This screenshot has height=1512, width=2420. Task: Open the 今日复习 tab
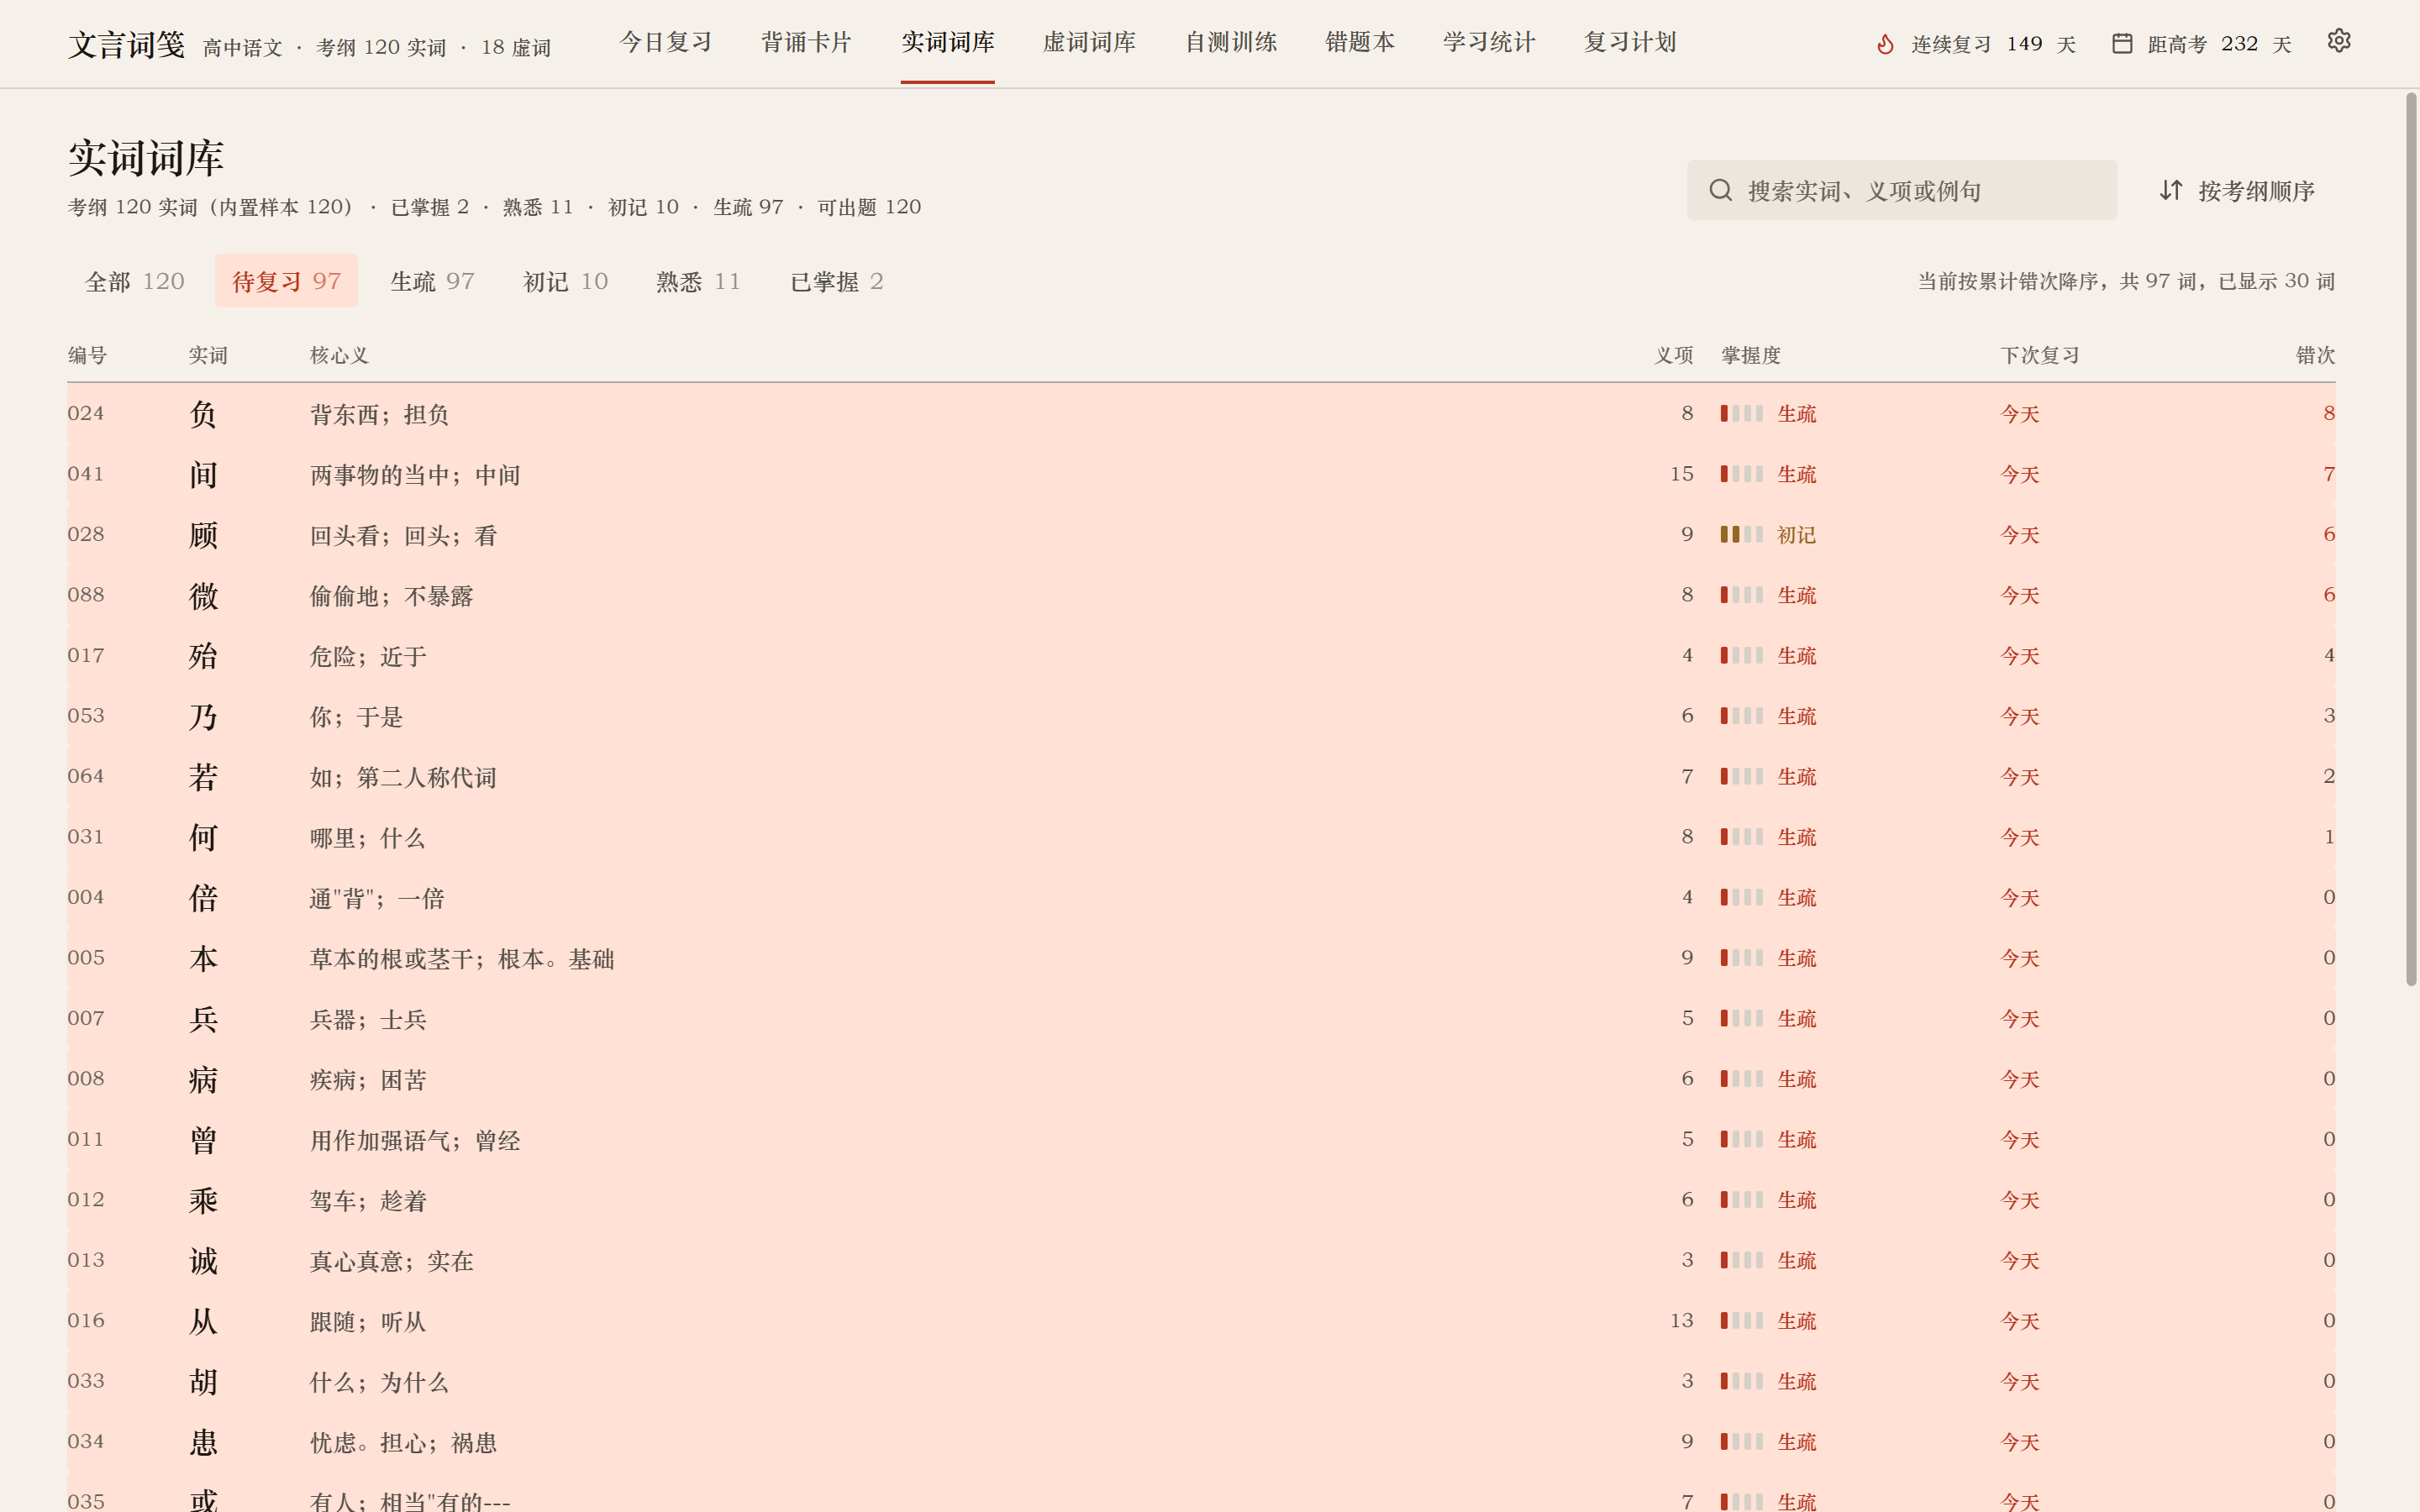tap(665, 42)
